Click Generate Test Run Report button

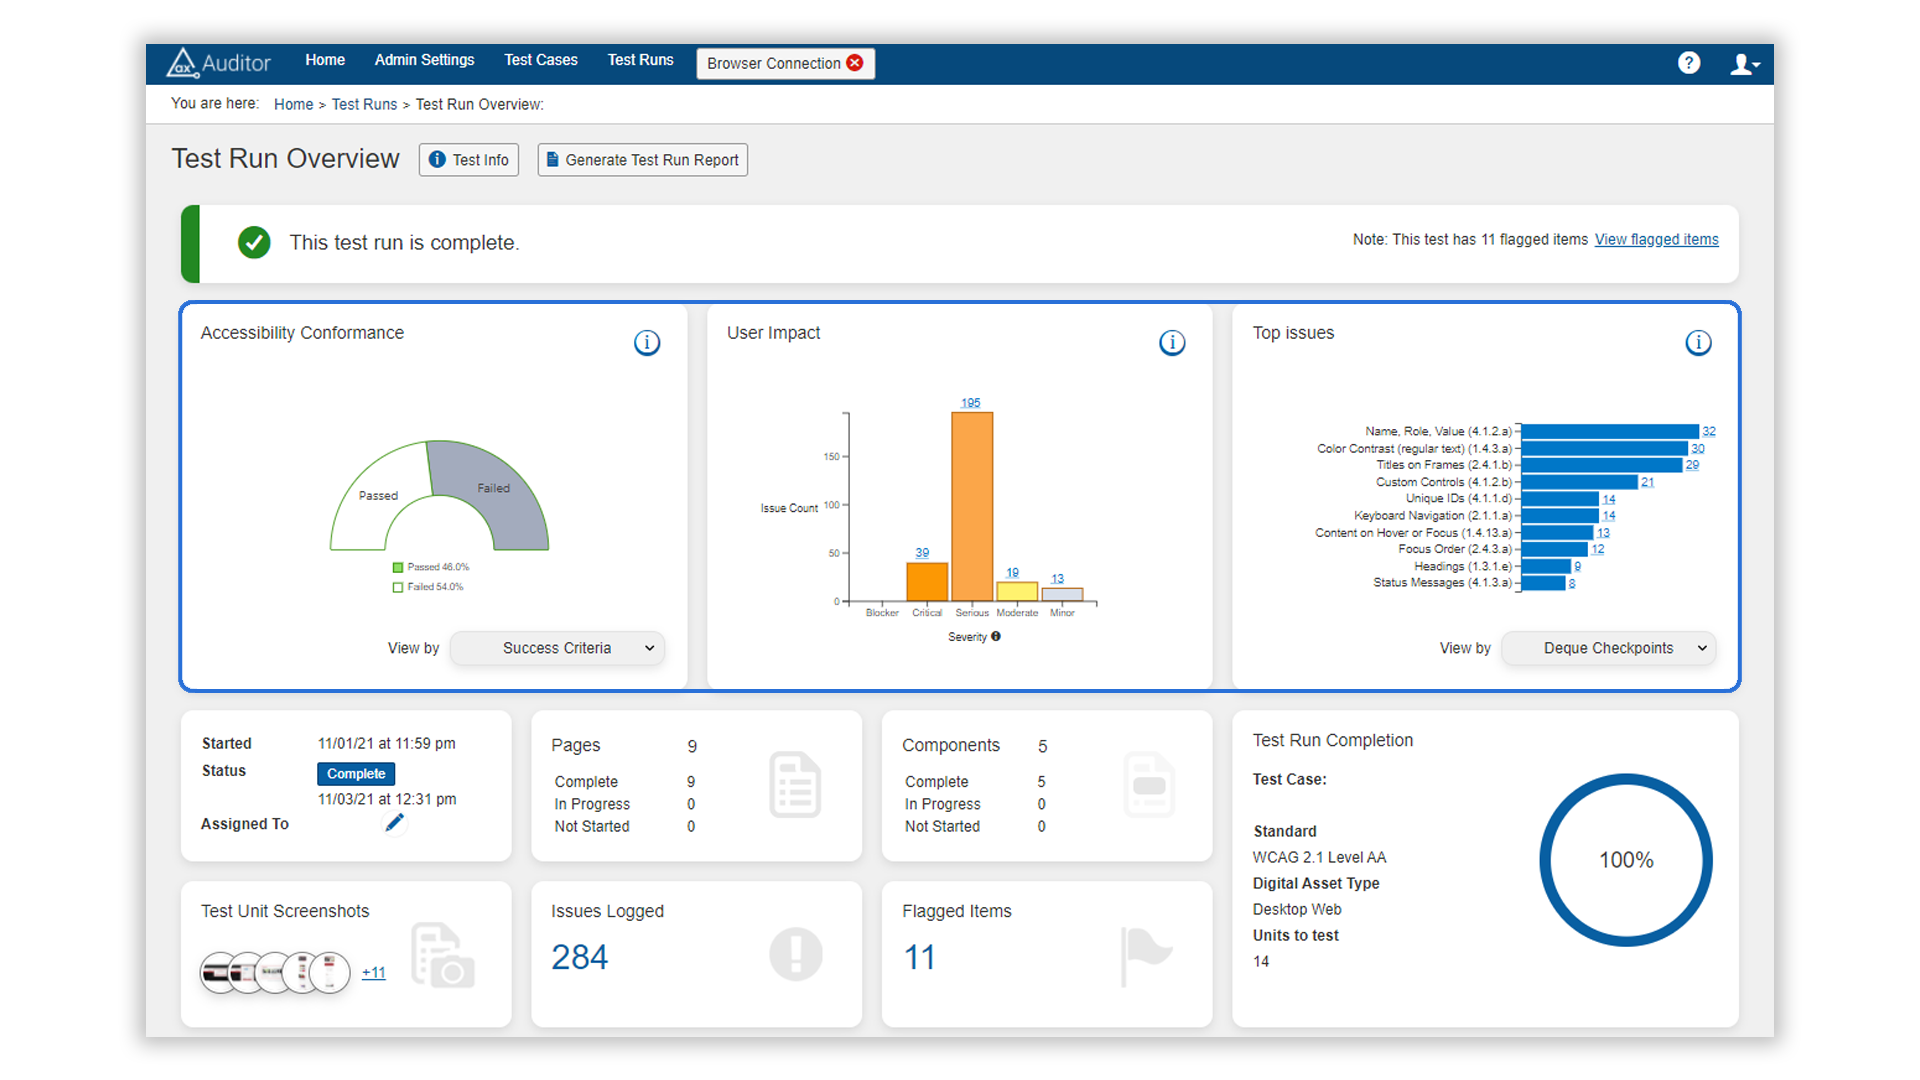[x=642, y=160]
